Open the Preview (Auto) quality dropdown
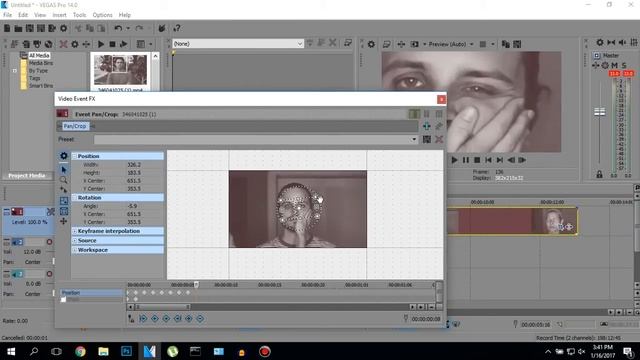Viewport: 640px width, 360px height. tap(451, 44)
